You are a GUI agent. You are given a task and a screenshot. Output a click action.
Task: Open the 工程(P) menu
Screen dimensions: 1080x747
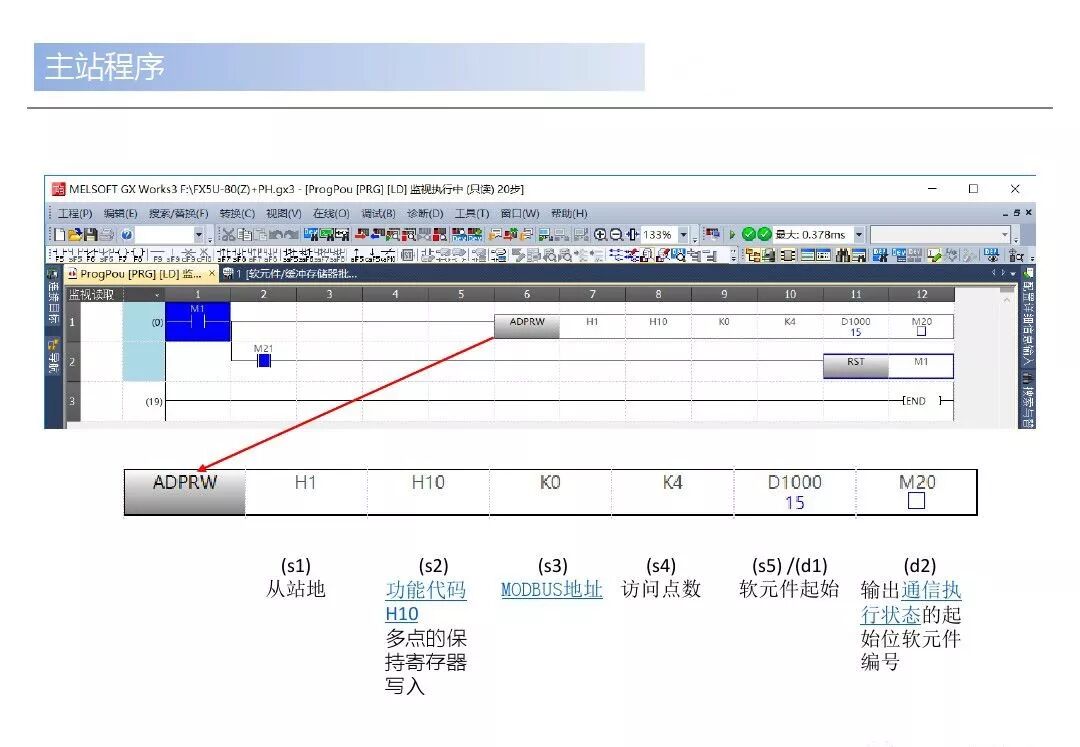coord(74,213)
